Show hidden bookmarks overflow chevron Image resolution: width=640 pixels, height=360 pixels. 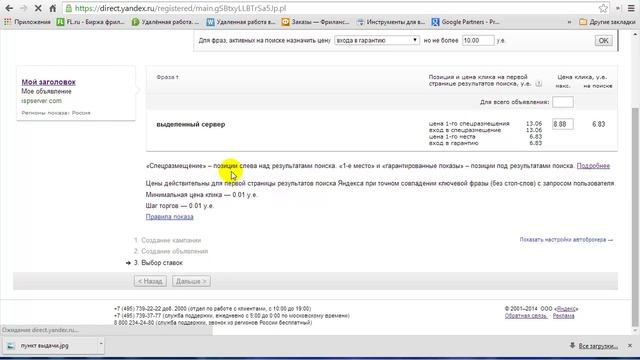[569, 22]
